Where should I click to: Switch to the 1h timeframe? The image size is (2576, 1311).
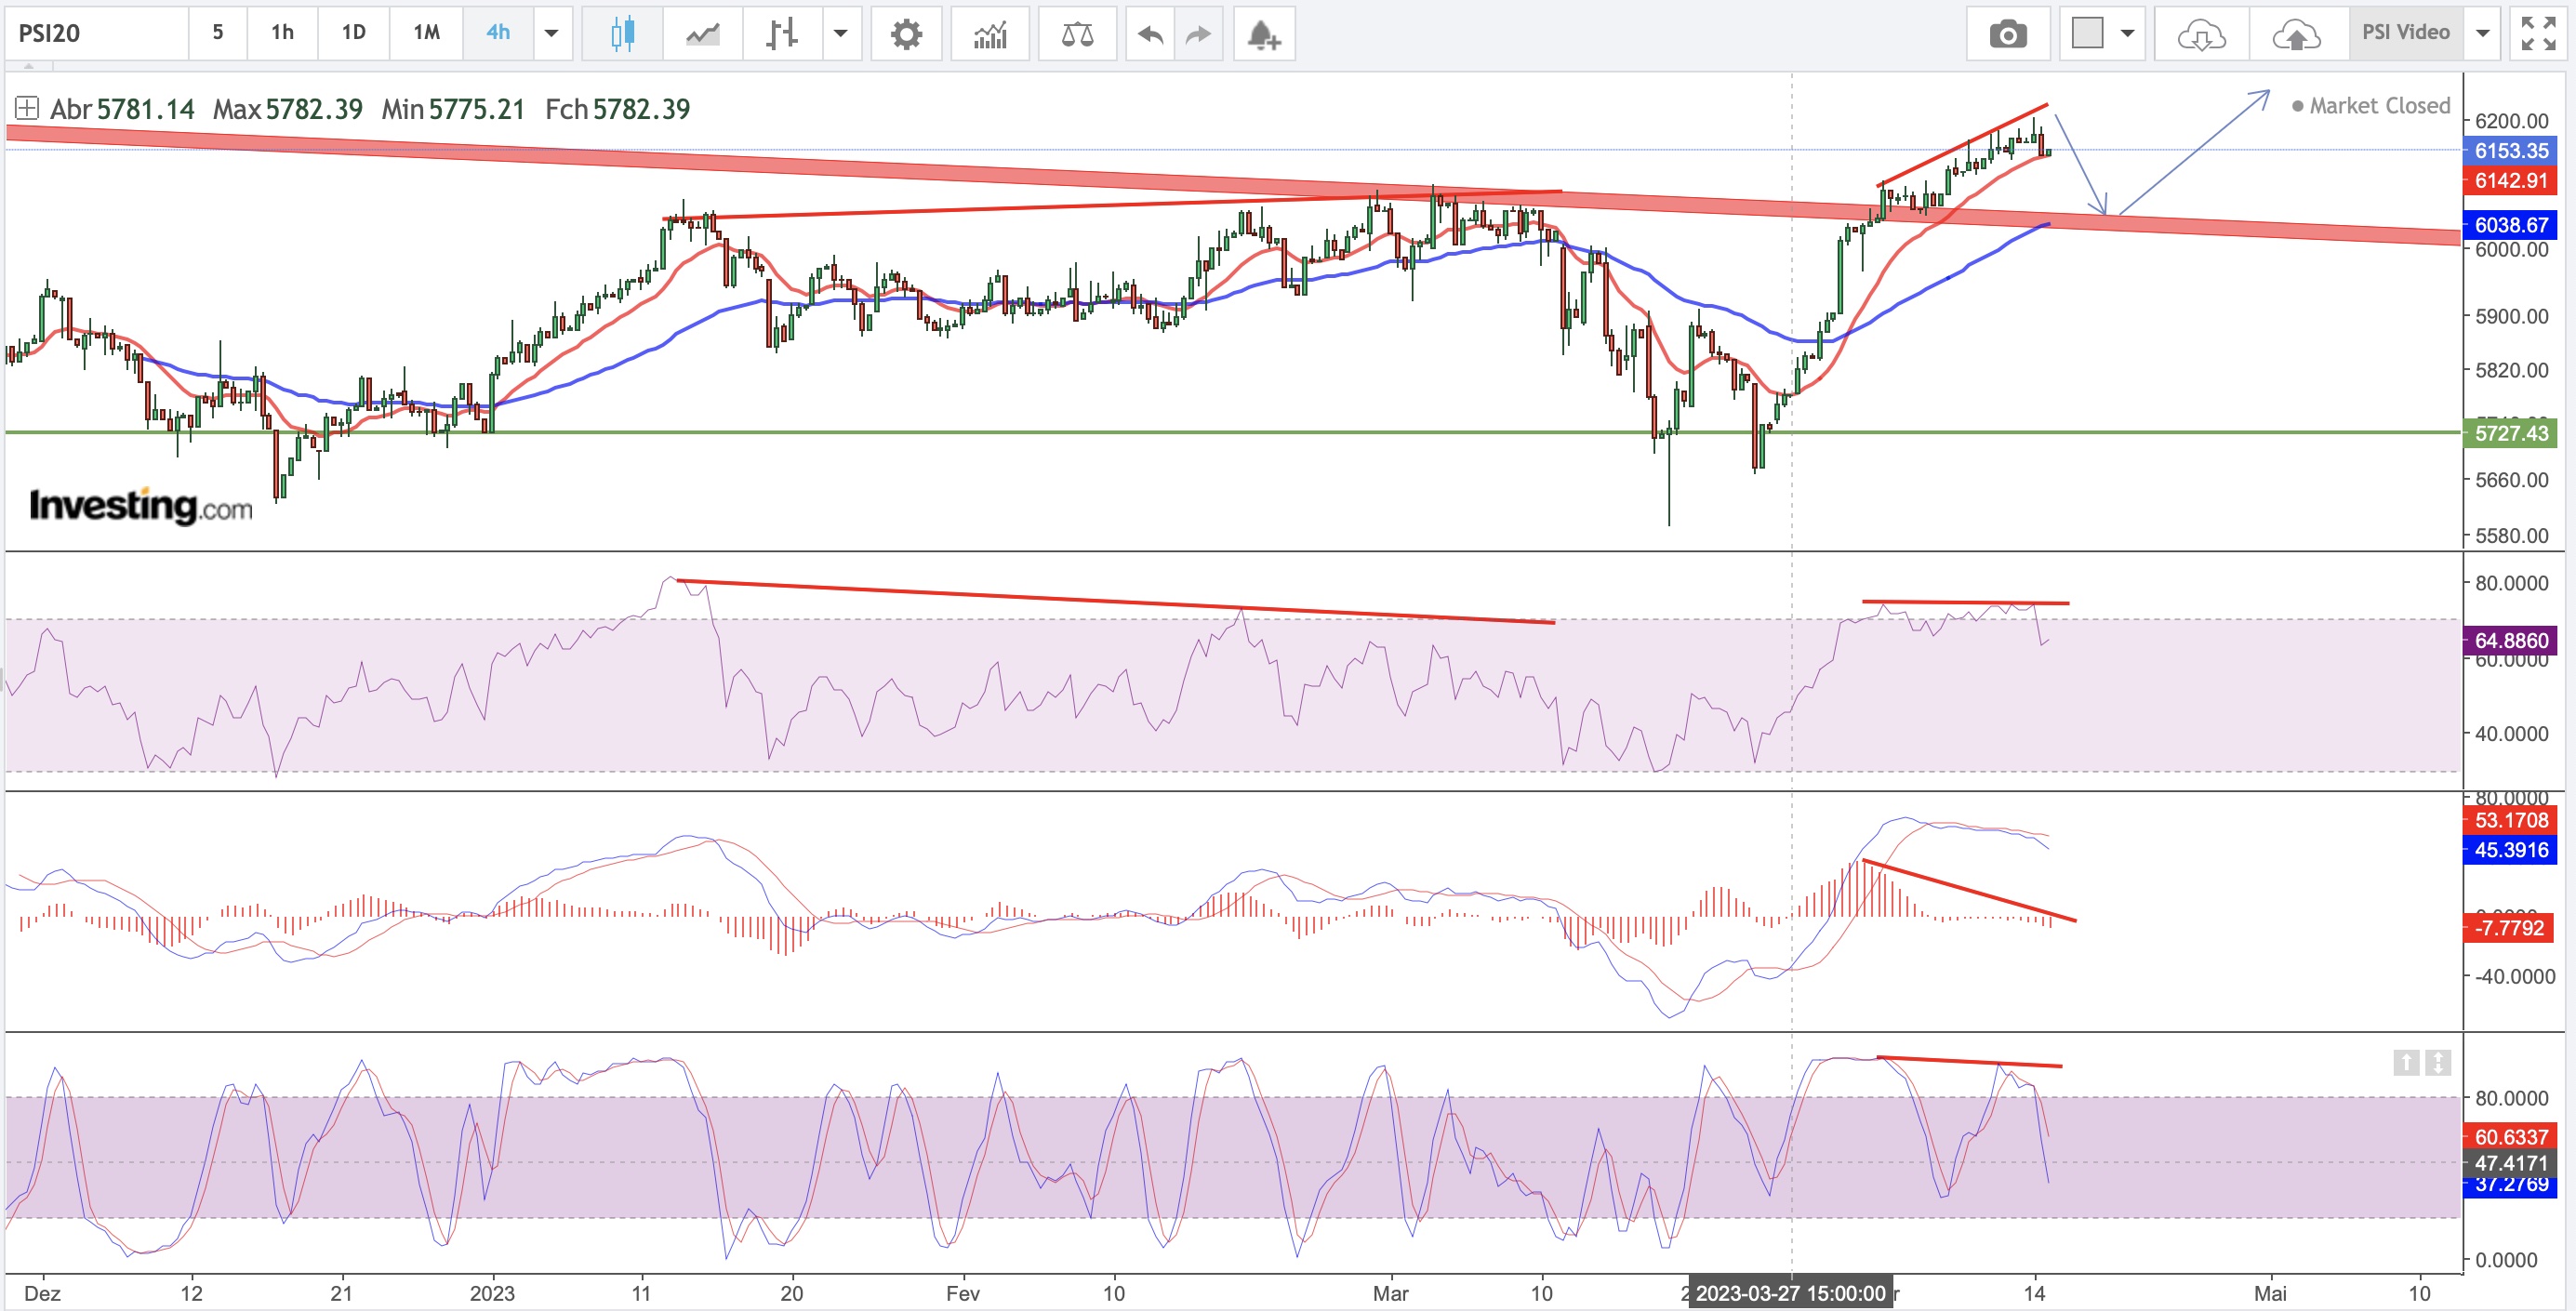[x=282, y=33]
